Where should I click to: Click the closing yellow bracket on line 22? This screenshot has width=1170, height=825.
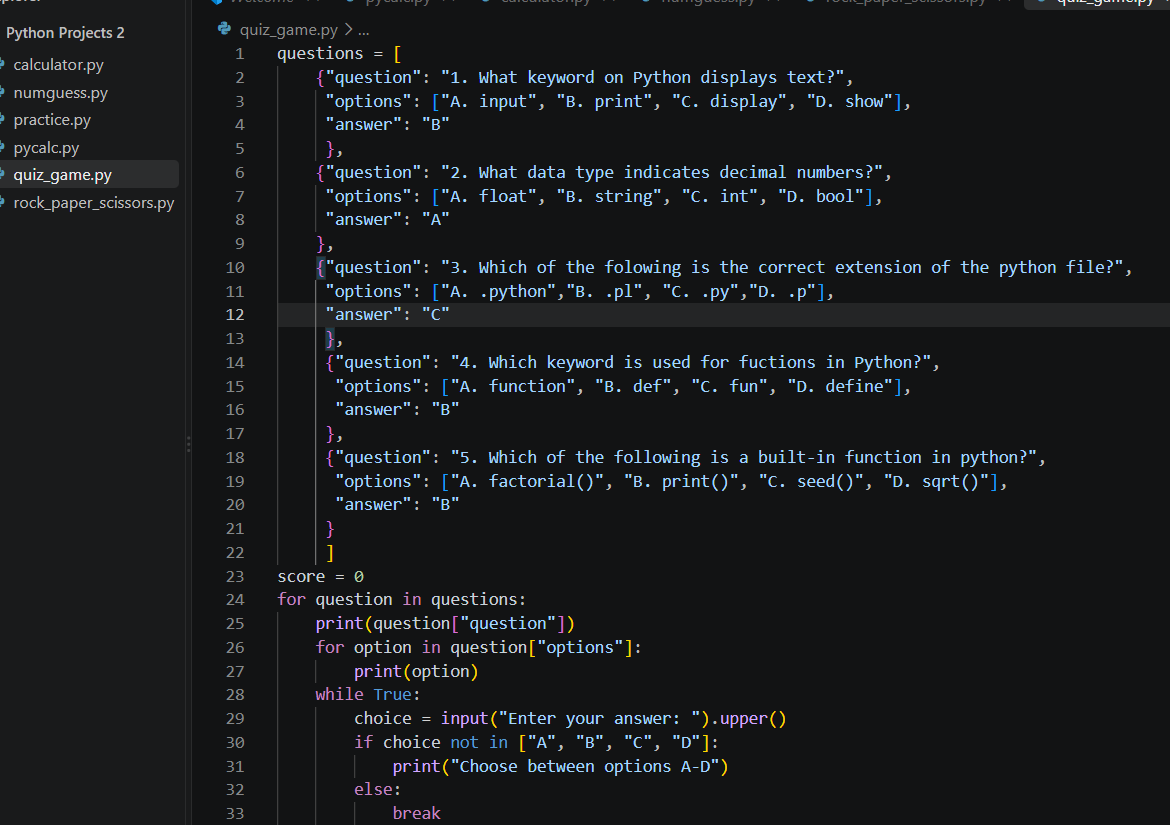330,553
